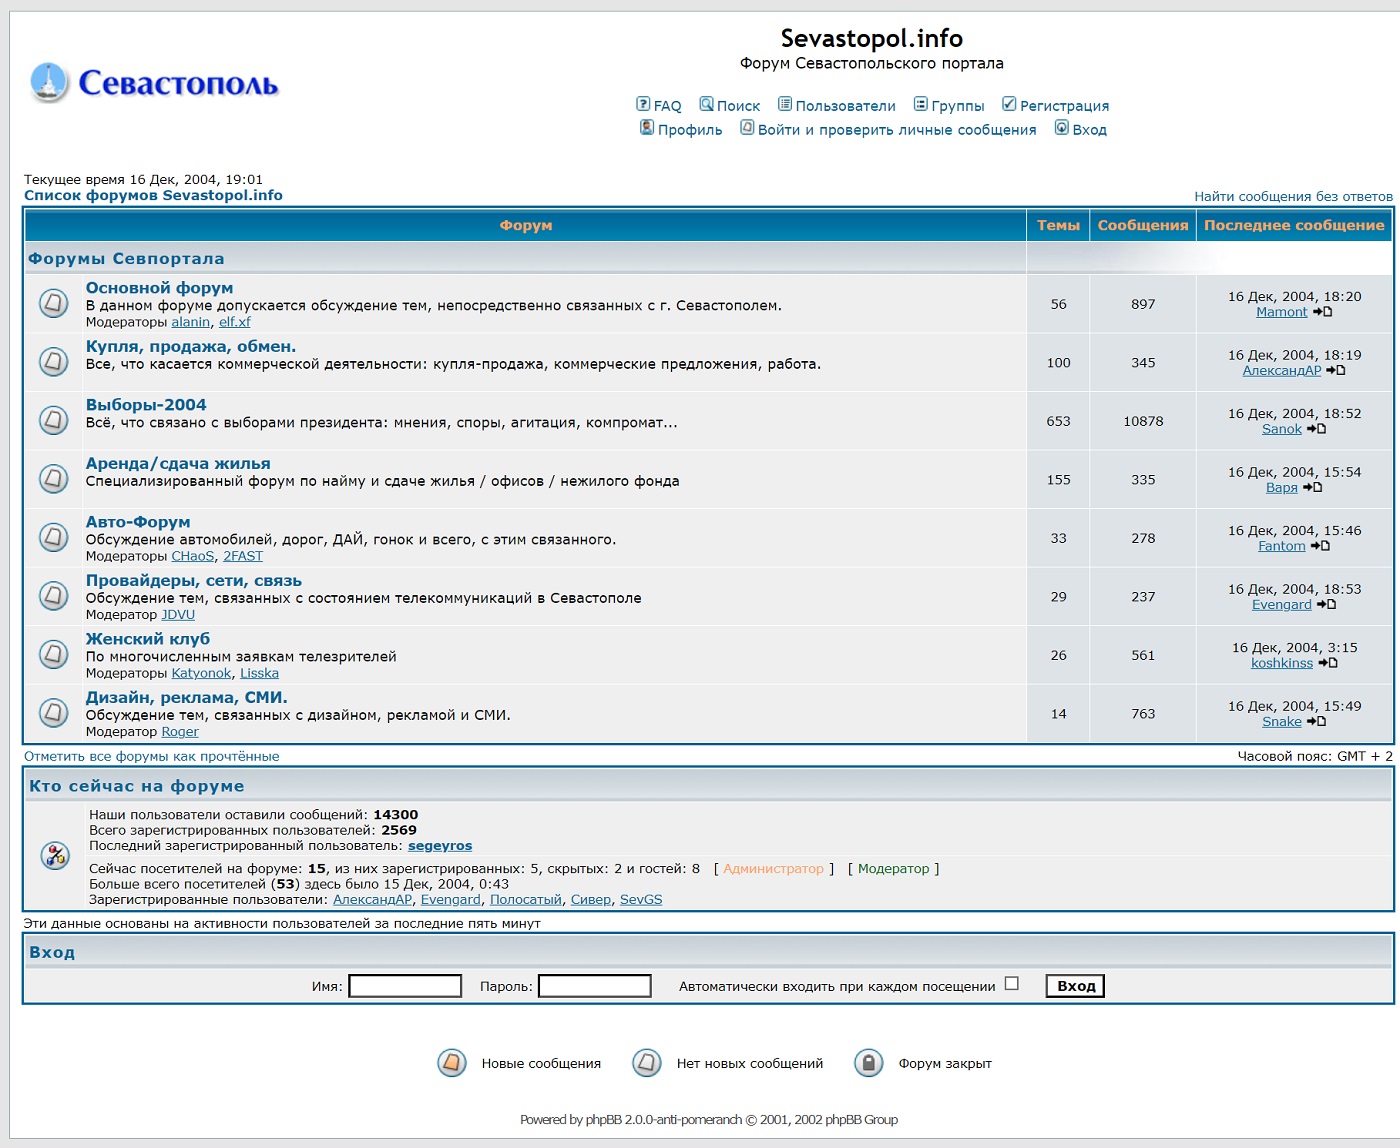Go to Регистрация in the top menu

pyautogui.click(x=1056, y=105)
